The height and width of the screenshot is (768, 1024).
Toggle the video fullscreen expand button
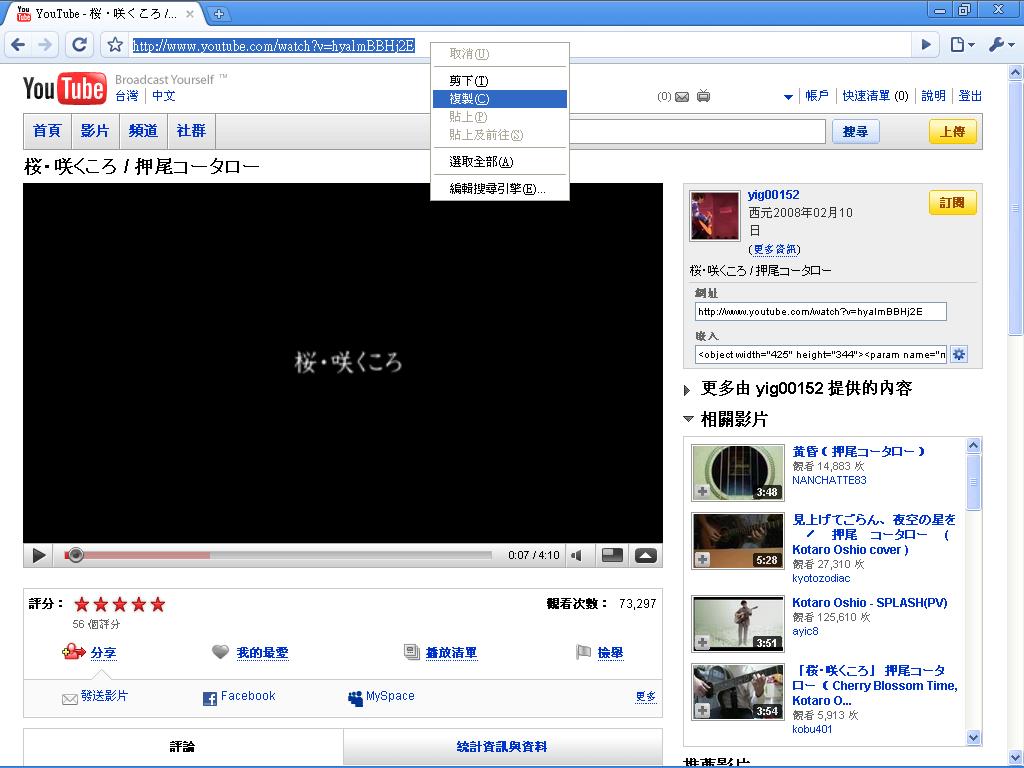[x=646, y=555]
